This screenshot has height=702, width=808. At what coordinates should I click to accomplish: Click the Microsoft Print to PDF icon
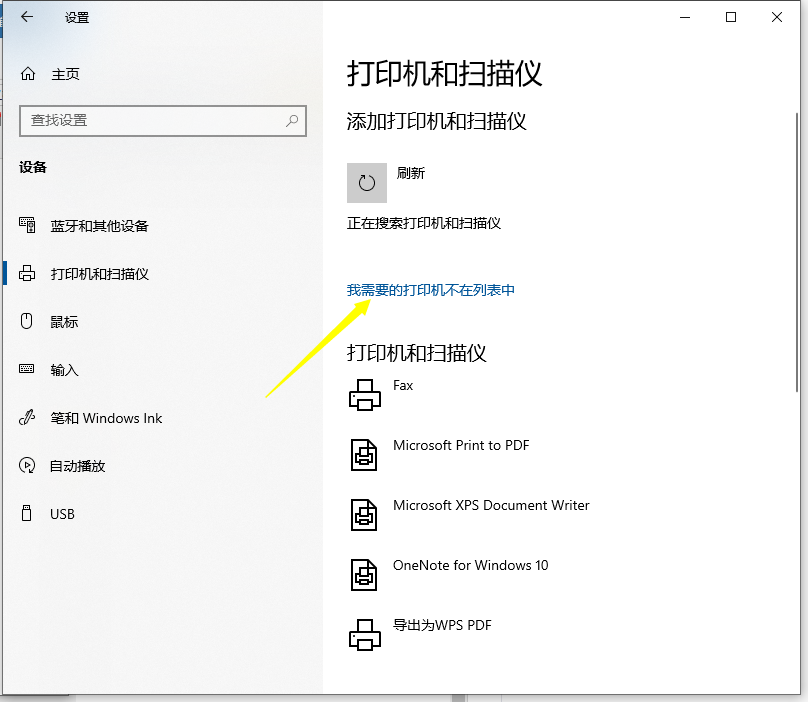[364, 455]
